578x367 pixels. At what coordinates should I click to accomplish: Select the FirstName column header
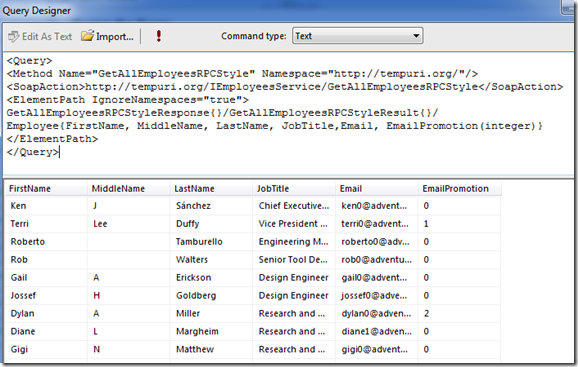[46, 189]
